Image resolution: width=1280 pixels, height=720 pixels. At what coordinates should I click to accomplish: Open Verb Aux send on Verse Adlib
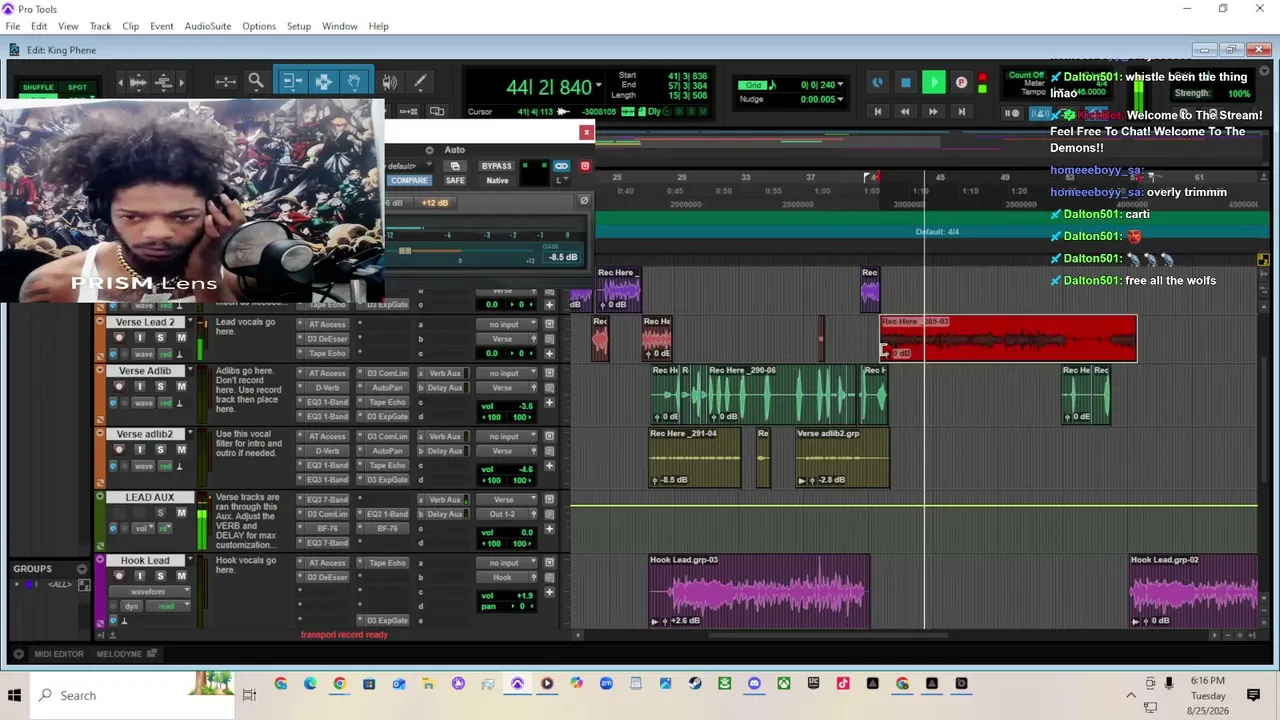tap(445, 373)
